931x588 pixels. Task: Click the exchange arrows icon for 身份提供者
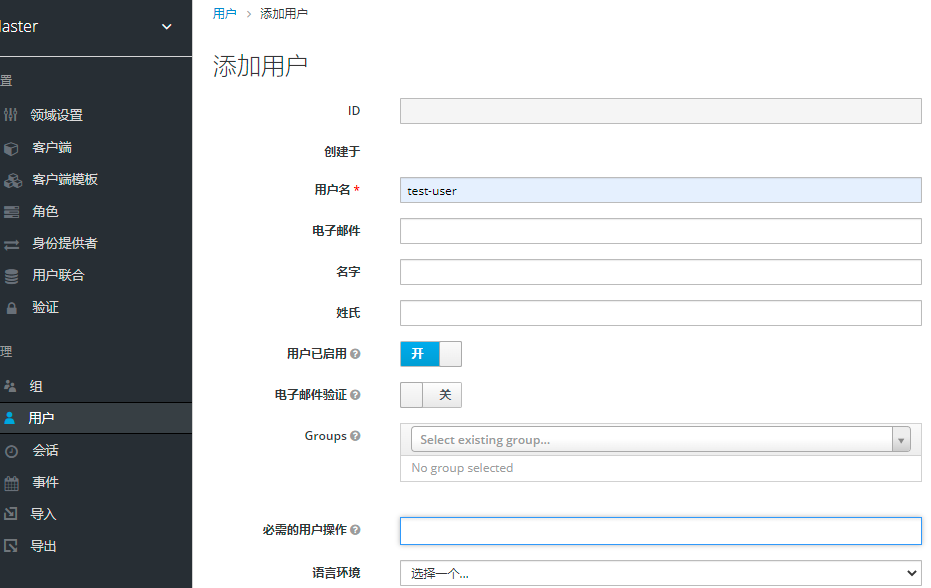pyautogui.click(x=12, y=244)
